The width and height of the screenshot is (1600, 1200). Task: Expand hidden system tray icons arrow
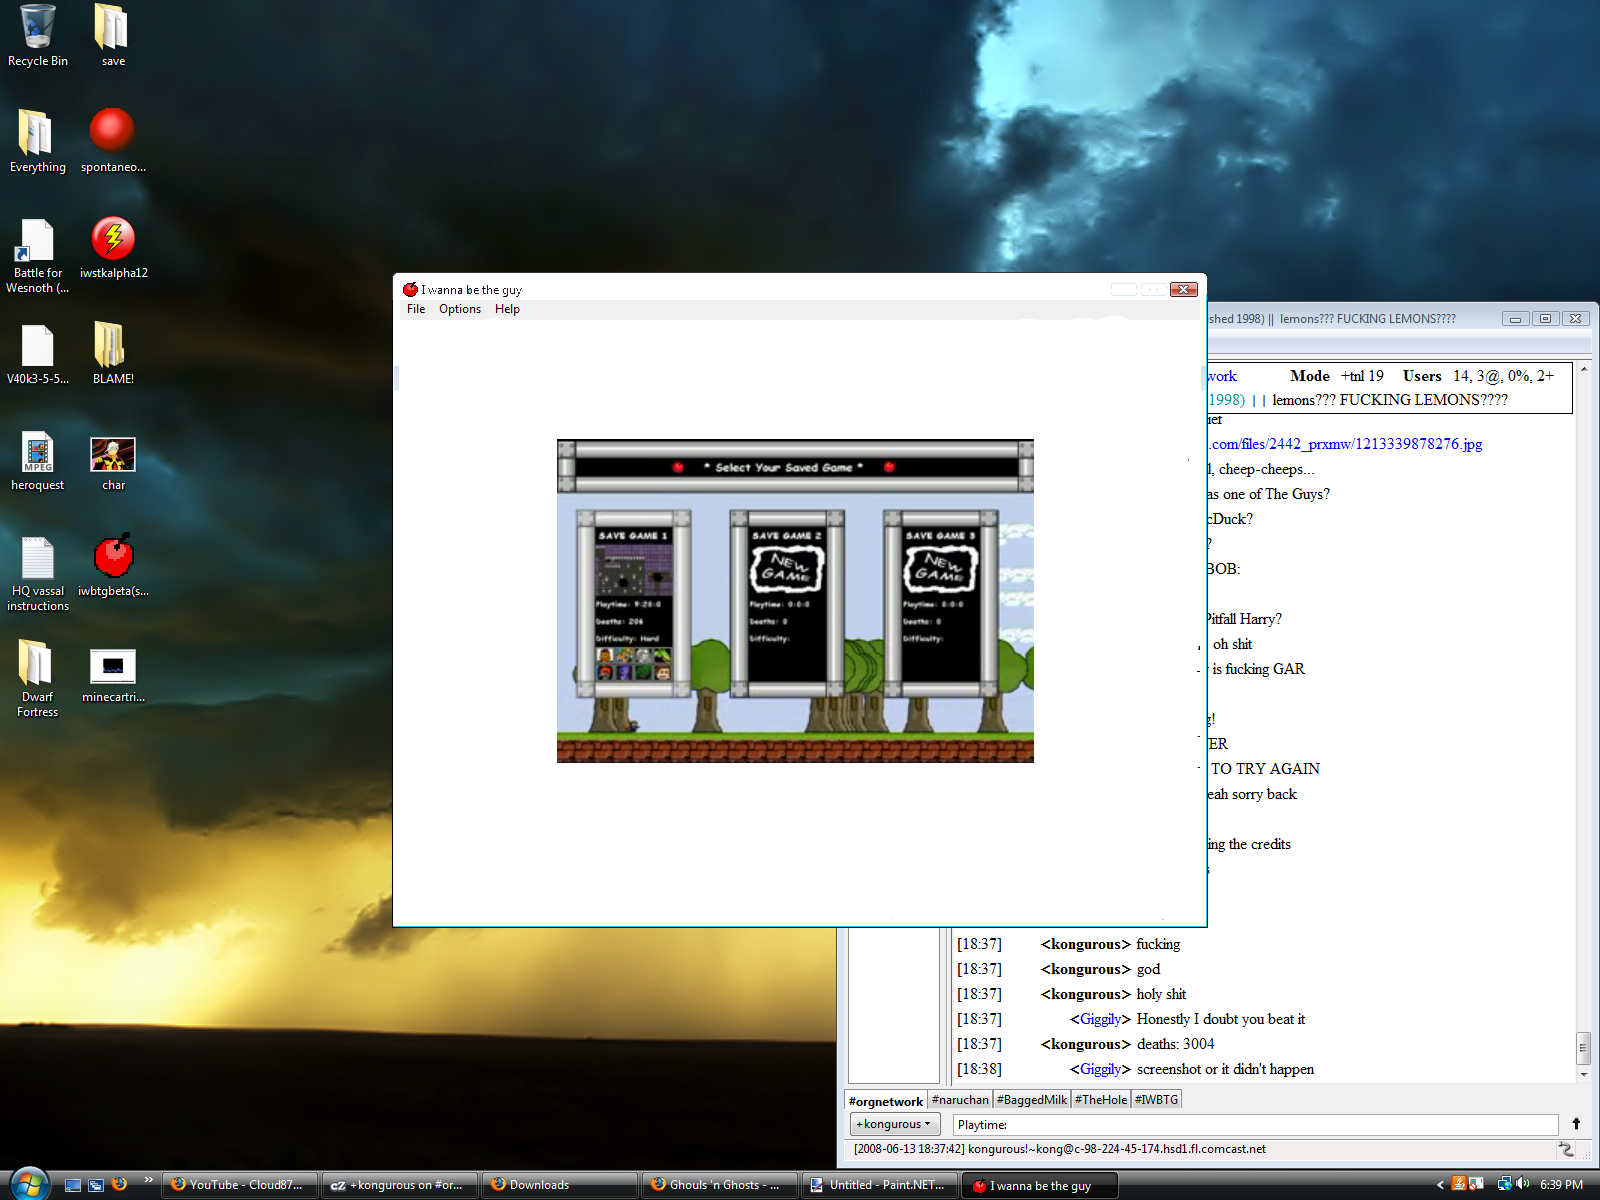click(1440, 1185)
